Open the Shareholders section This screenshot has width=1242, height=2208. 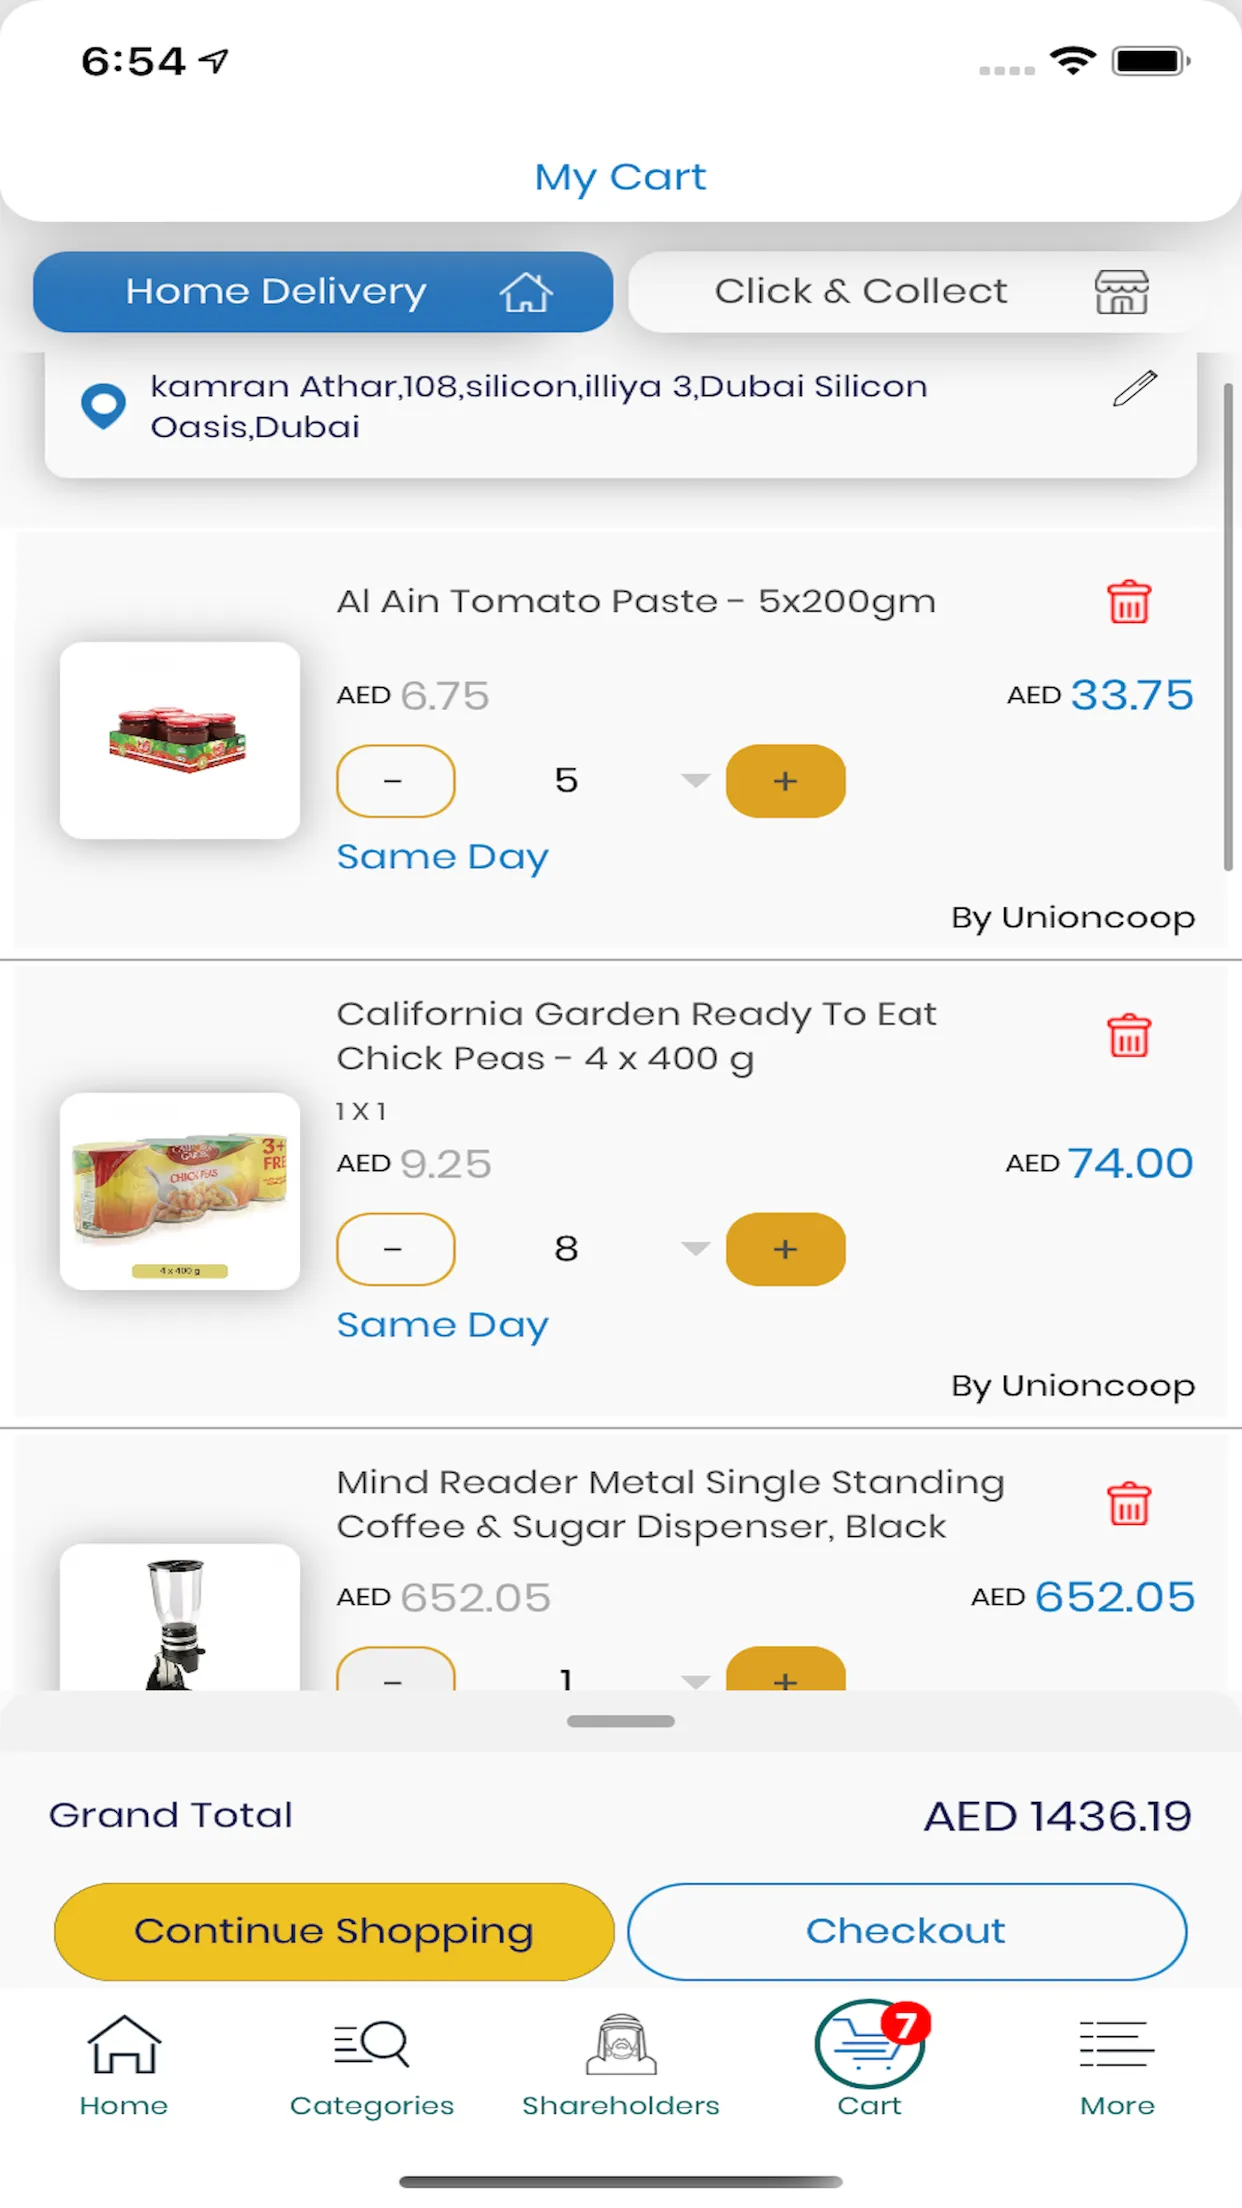[620, 2063]
